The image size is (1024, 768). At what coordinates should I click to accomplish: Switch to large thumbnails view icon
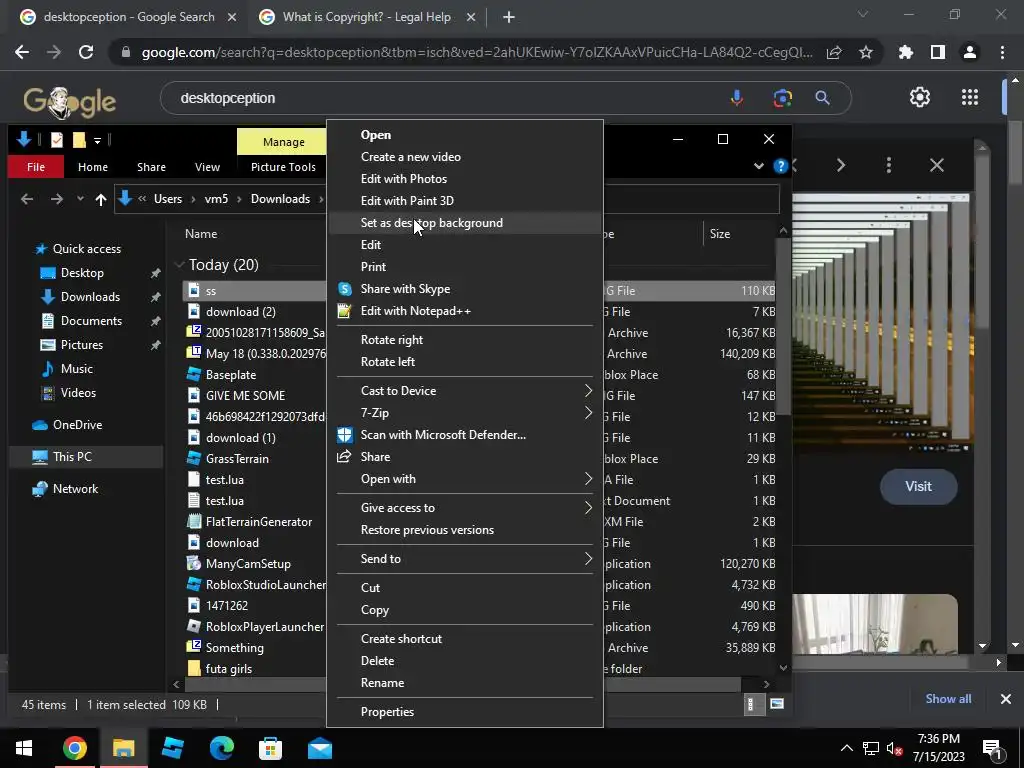click(776, 704)
